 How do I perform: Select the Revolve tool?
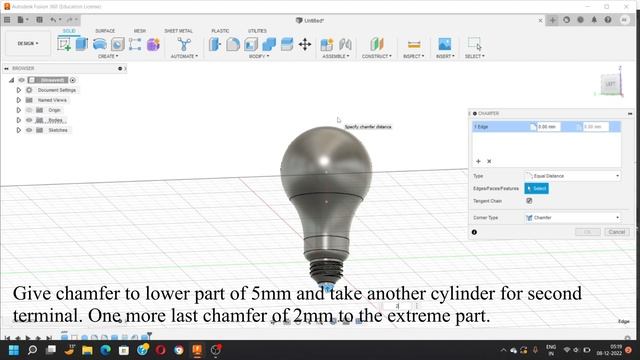100,44
